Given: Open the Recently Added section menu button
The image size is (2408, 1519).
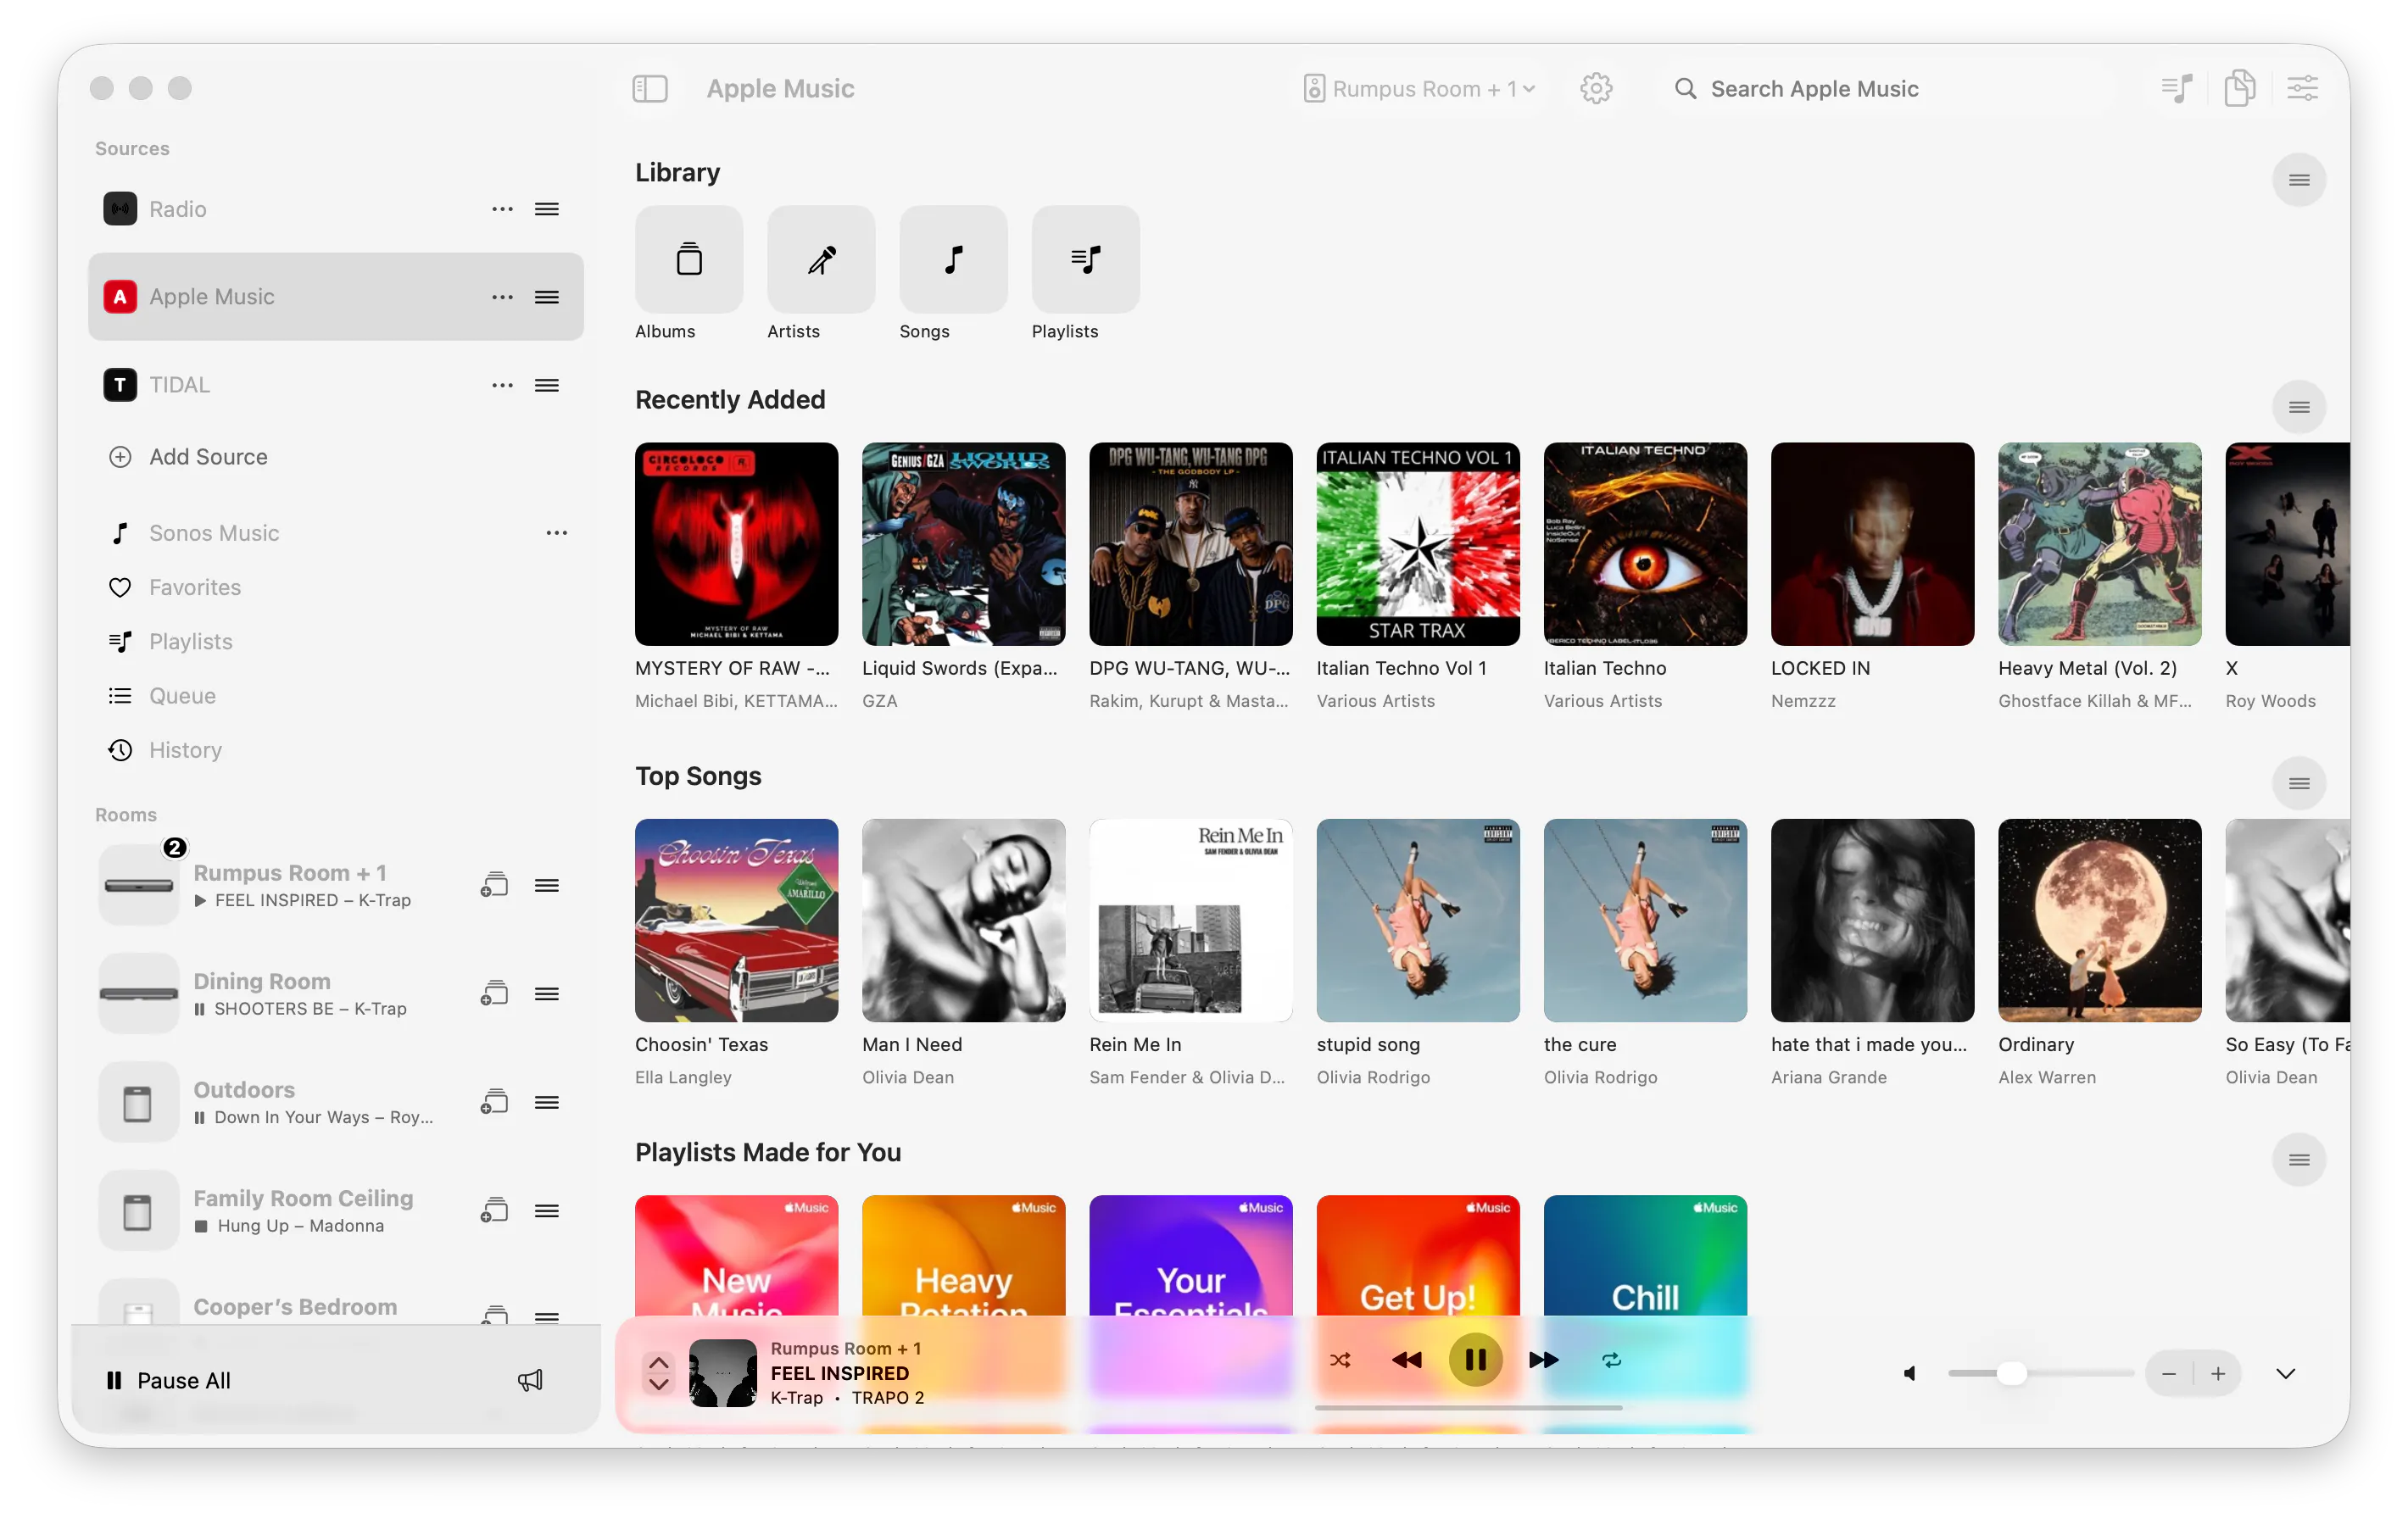Looking at the screenshot, I should click(2298, 407).
